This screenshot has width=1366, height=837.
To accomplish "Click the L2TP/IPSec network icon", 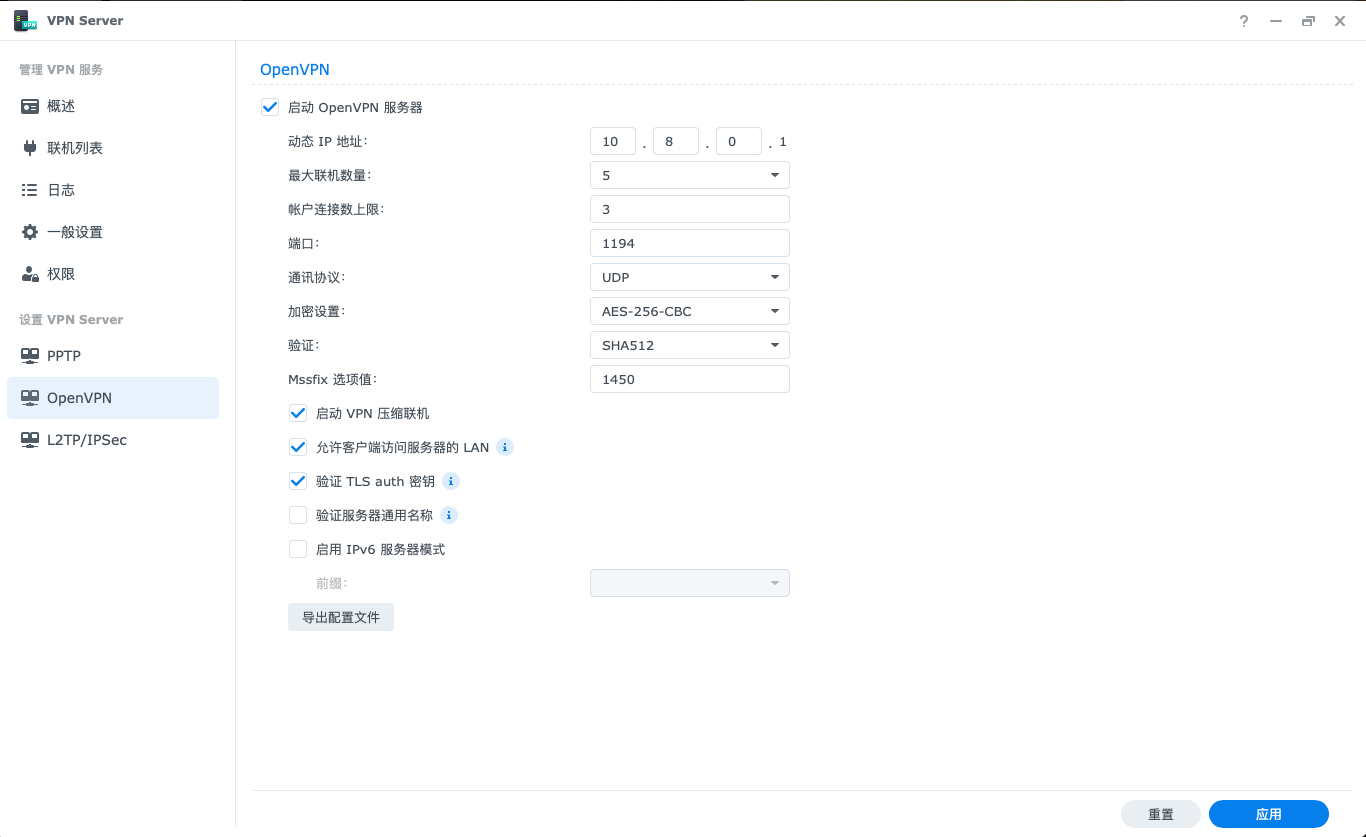I will pyautogui.click(x=30, y=440).
